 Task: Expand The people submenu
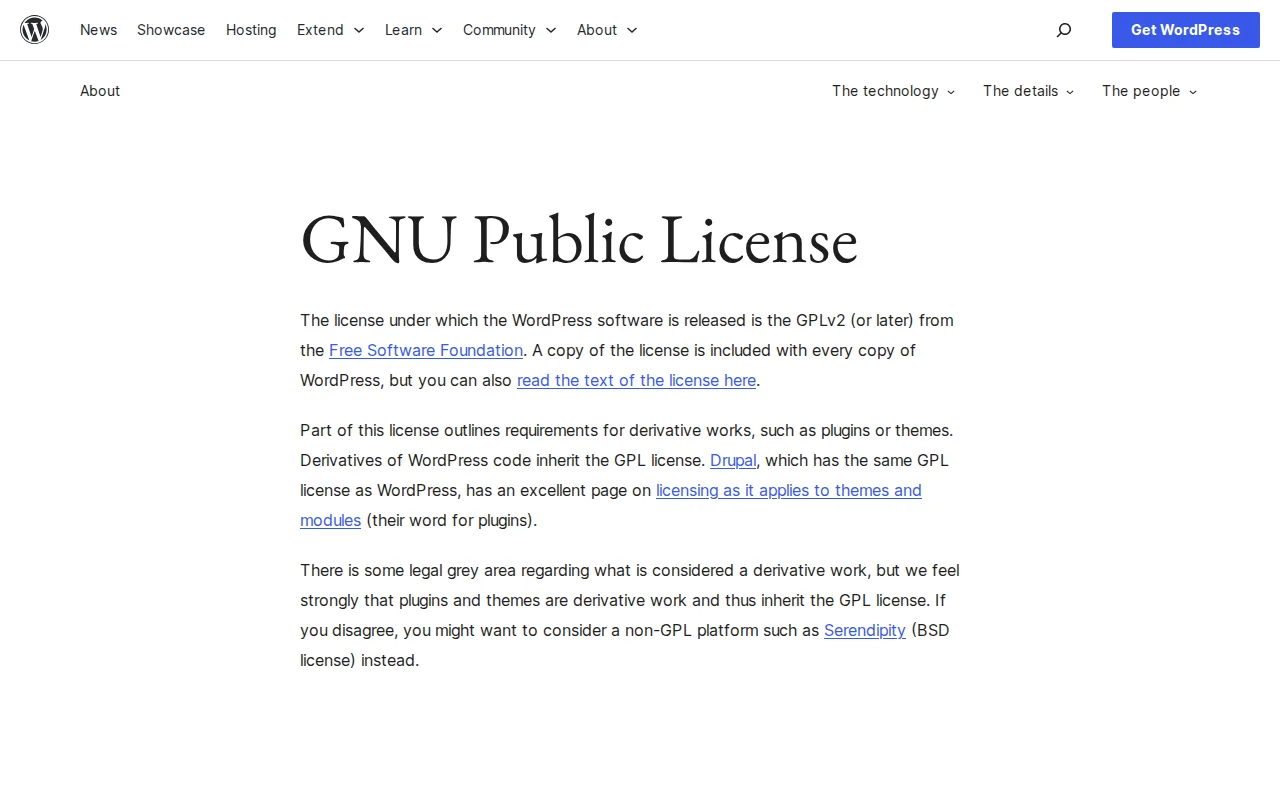[x=1148, y=91]
